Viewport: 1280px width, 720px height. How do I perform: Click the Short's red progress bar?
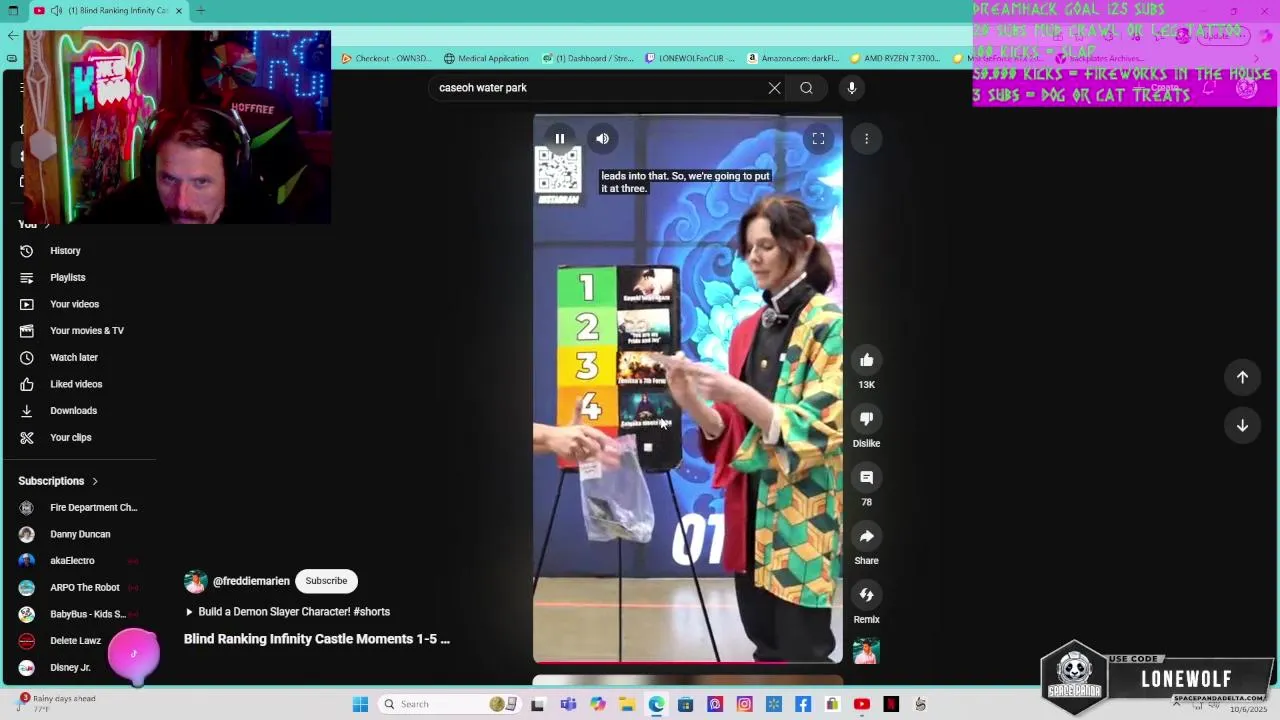click(687, 662)
